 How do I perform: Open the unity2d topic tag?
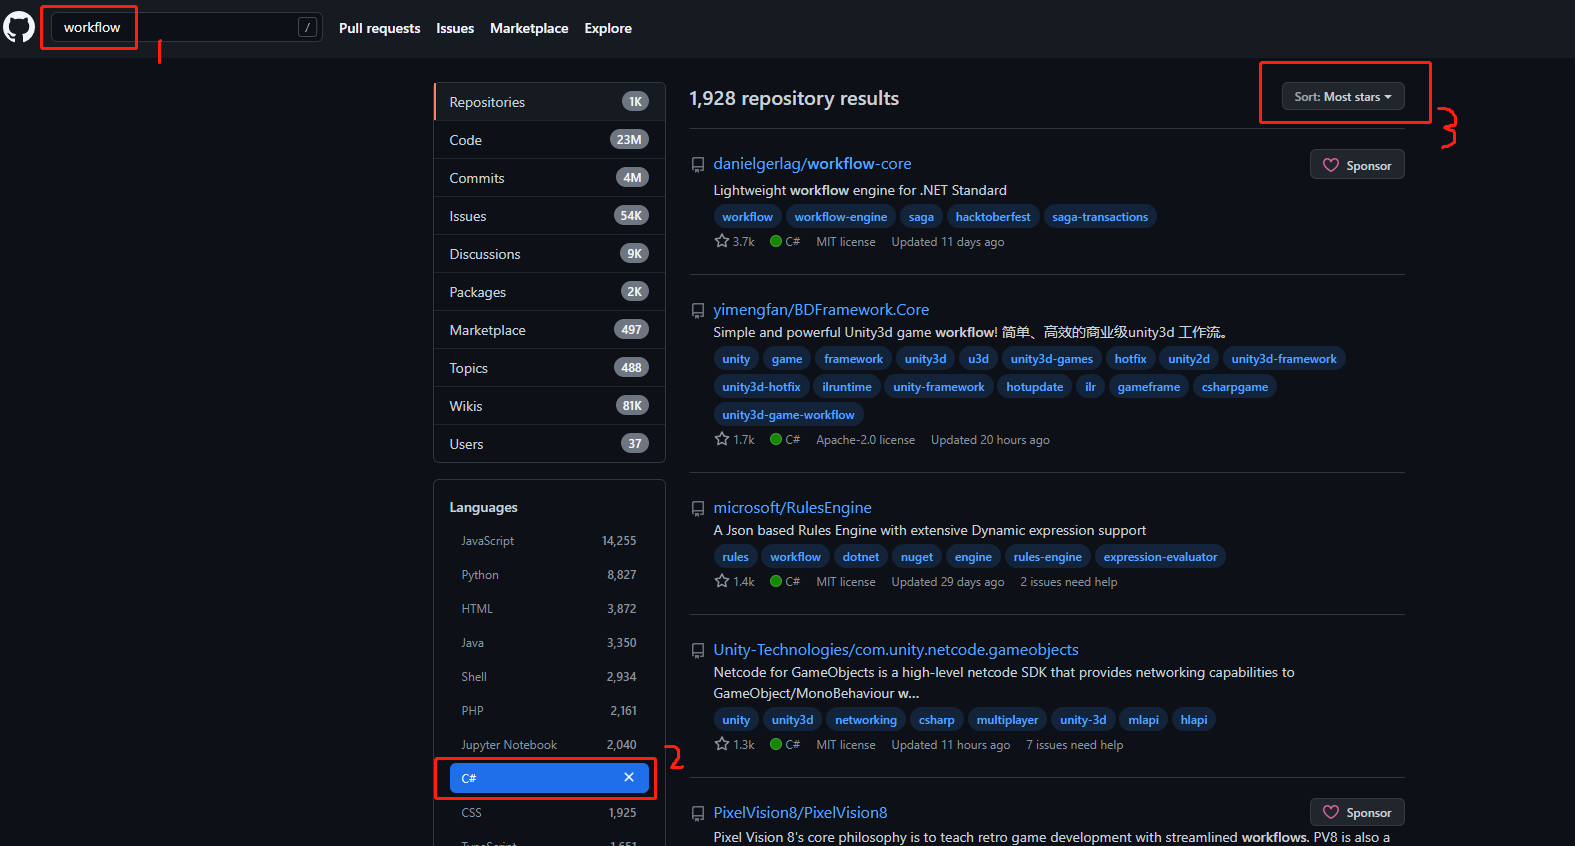click(1188, 359)
